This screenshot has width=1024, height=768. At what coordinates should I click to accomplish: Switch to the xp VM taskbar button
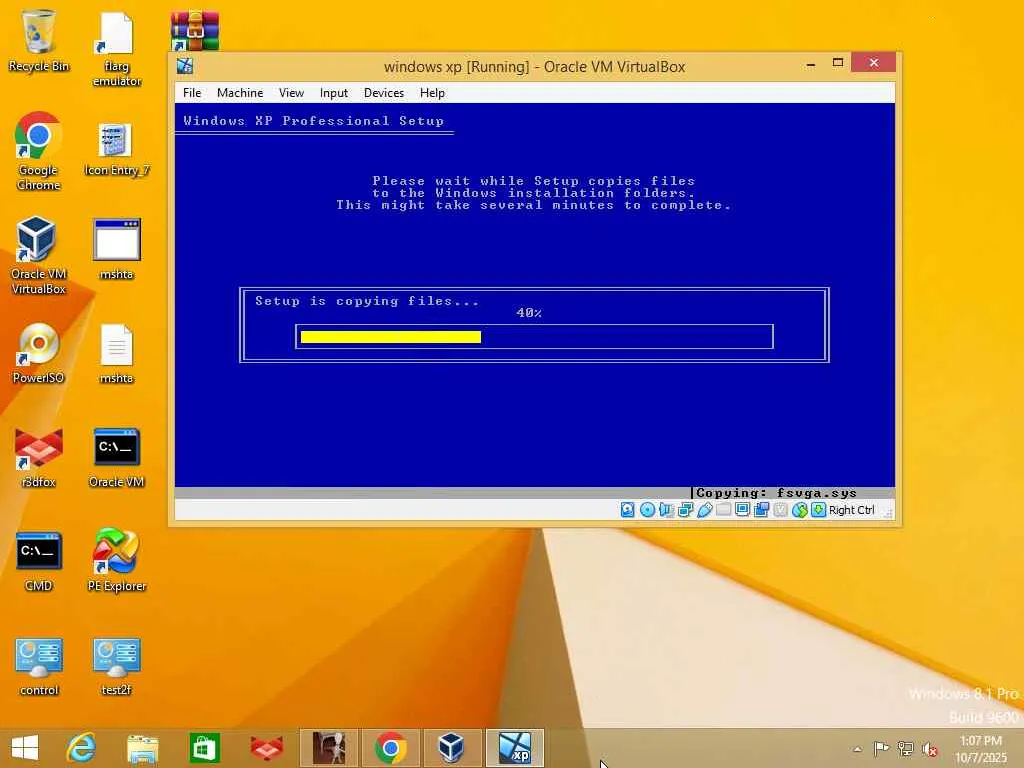coord(515,748)
